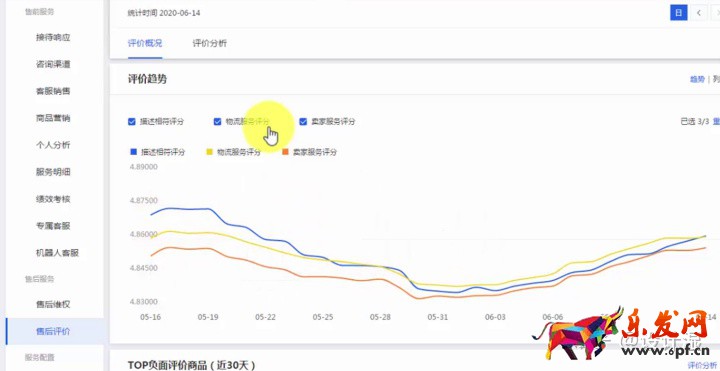The width and height of the screenshot is (720, 371).
Task: Select 售后评价 in the sidebar
Action: click(x=53, y=331)
